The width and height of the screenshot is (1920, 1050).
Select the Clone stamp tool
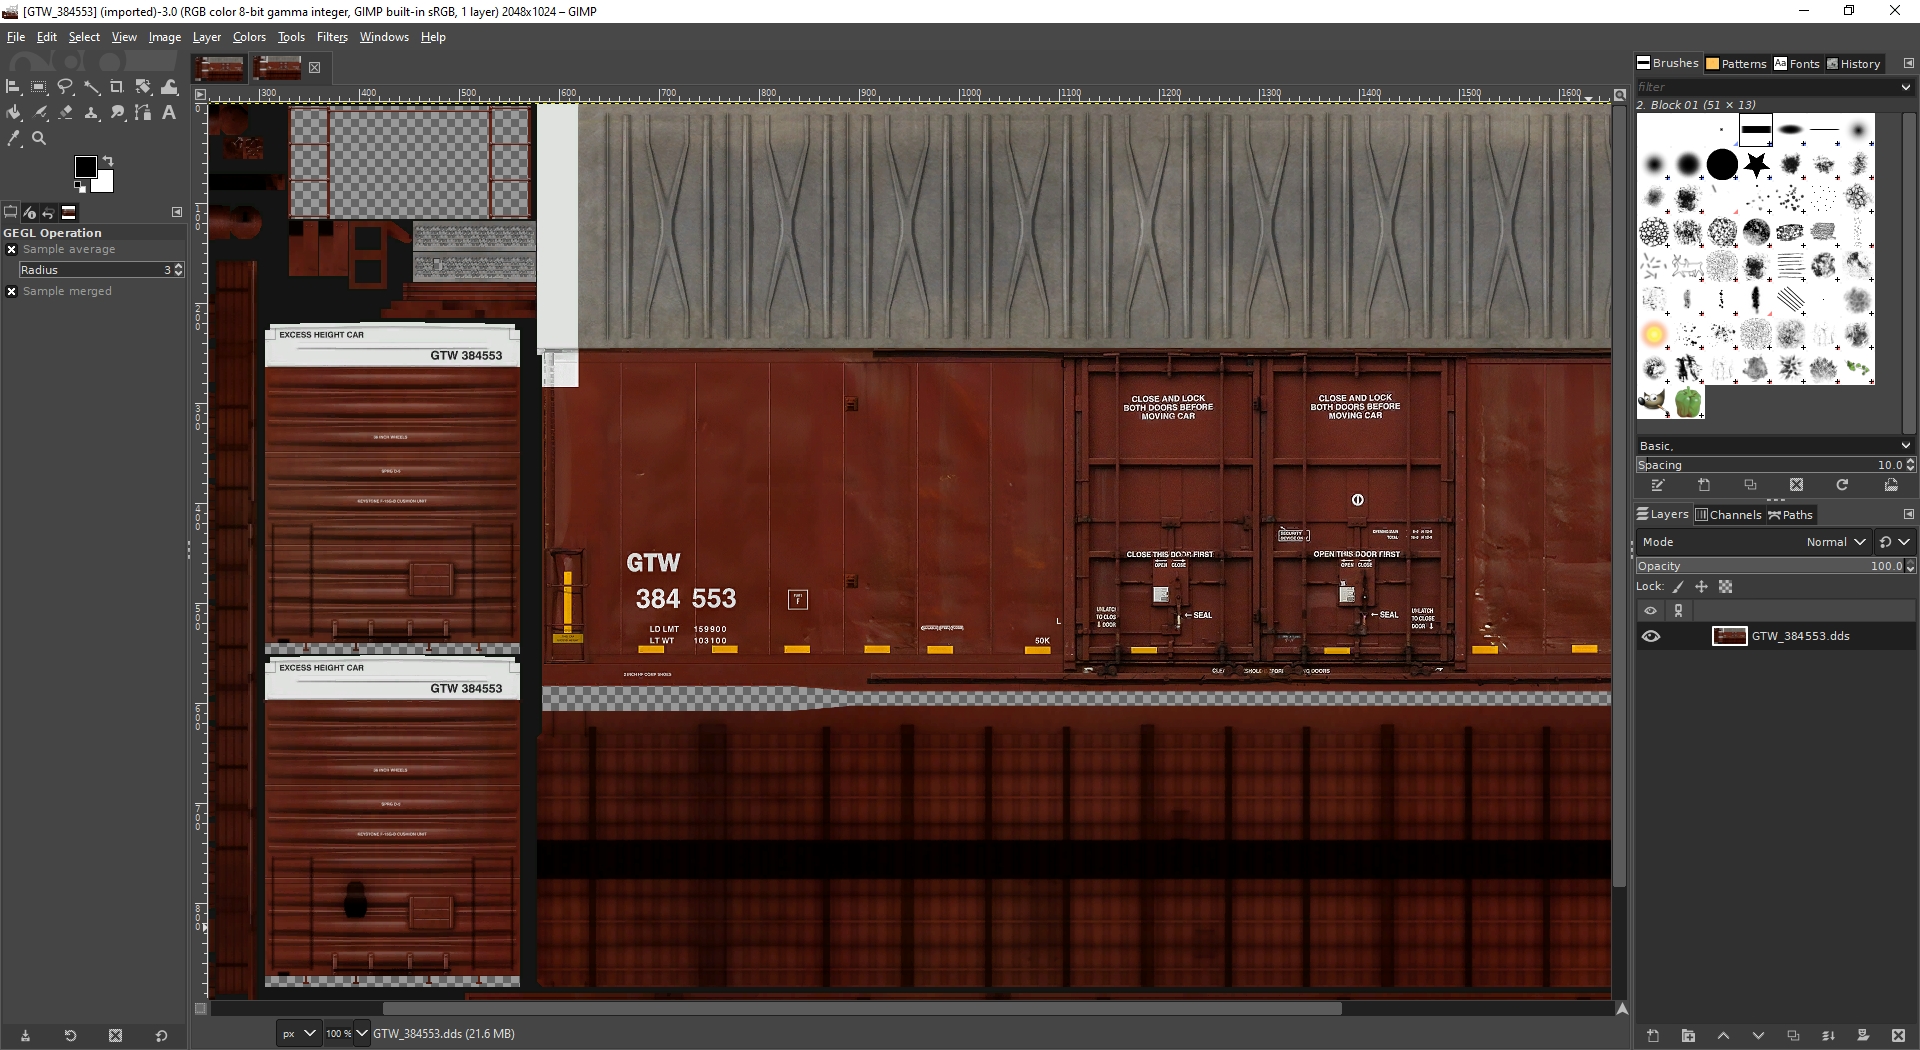(x=91, y=113)
